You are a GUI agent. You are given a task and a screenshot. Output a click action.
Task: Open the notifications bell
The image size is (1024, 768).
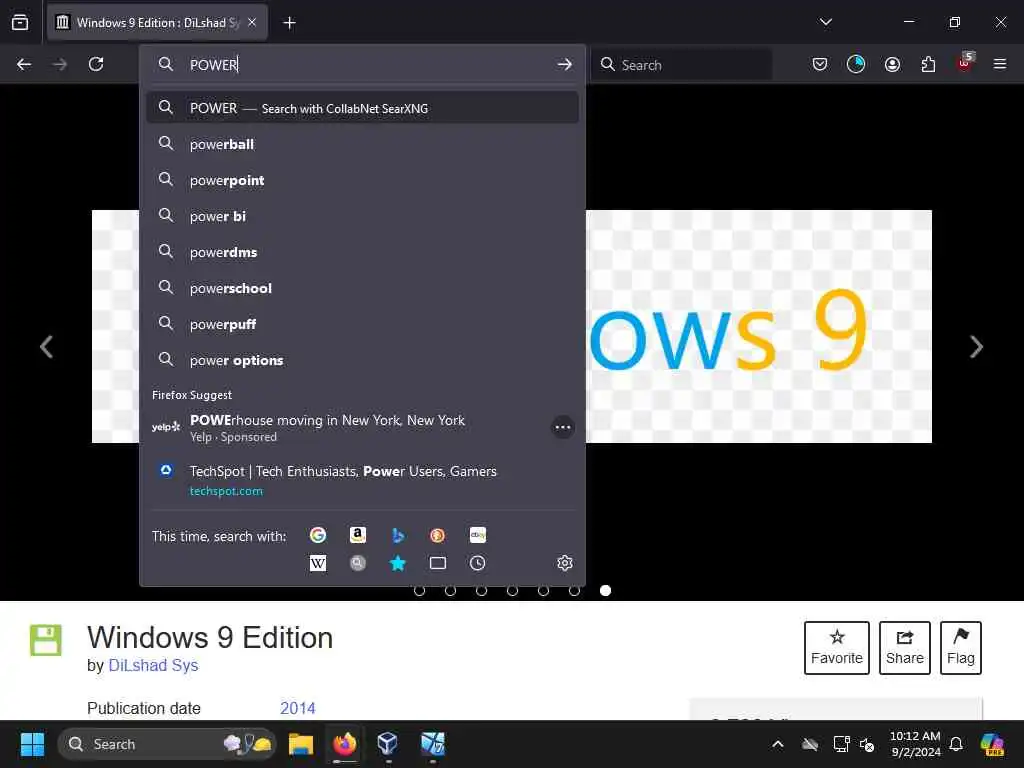coord(956,744)
